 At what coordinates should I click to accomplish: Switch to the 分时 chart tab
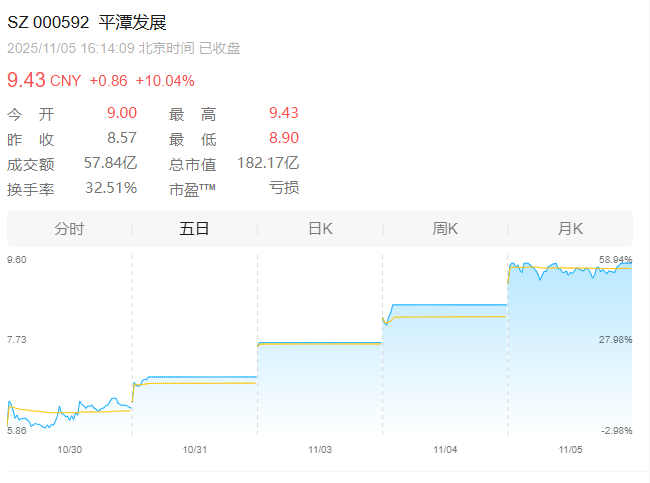[x=69, y=229]
